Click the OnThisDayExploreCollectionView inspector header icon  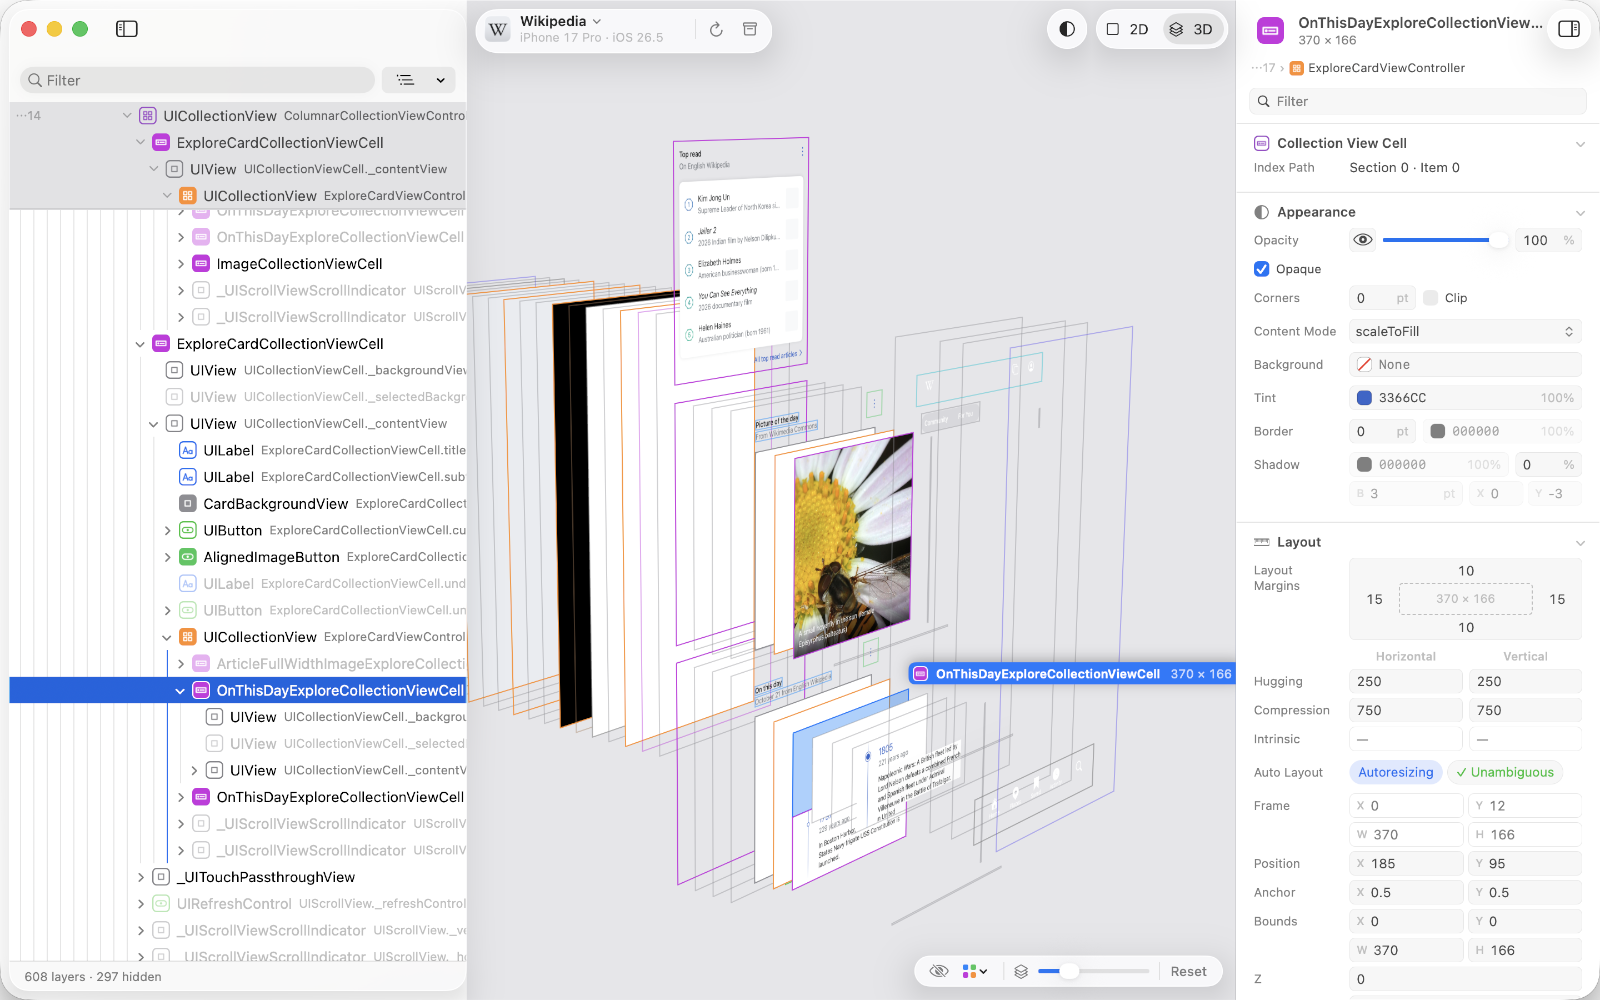[1271, 31]
